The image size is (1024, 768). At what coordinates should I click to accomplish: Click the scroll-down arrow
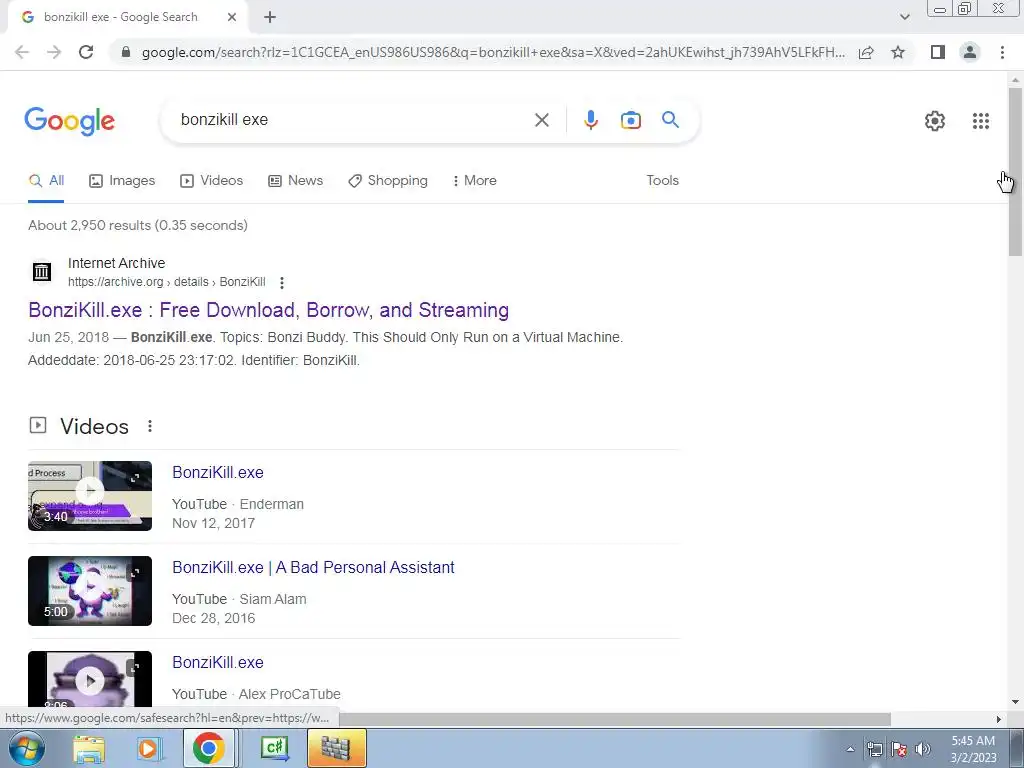pyautogui.click(x=1015, y=703)
